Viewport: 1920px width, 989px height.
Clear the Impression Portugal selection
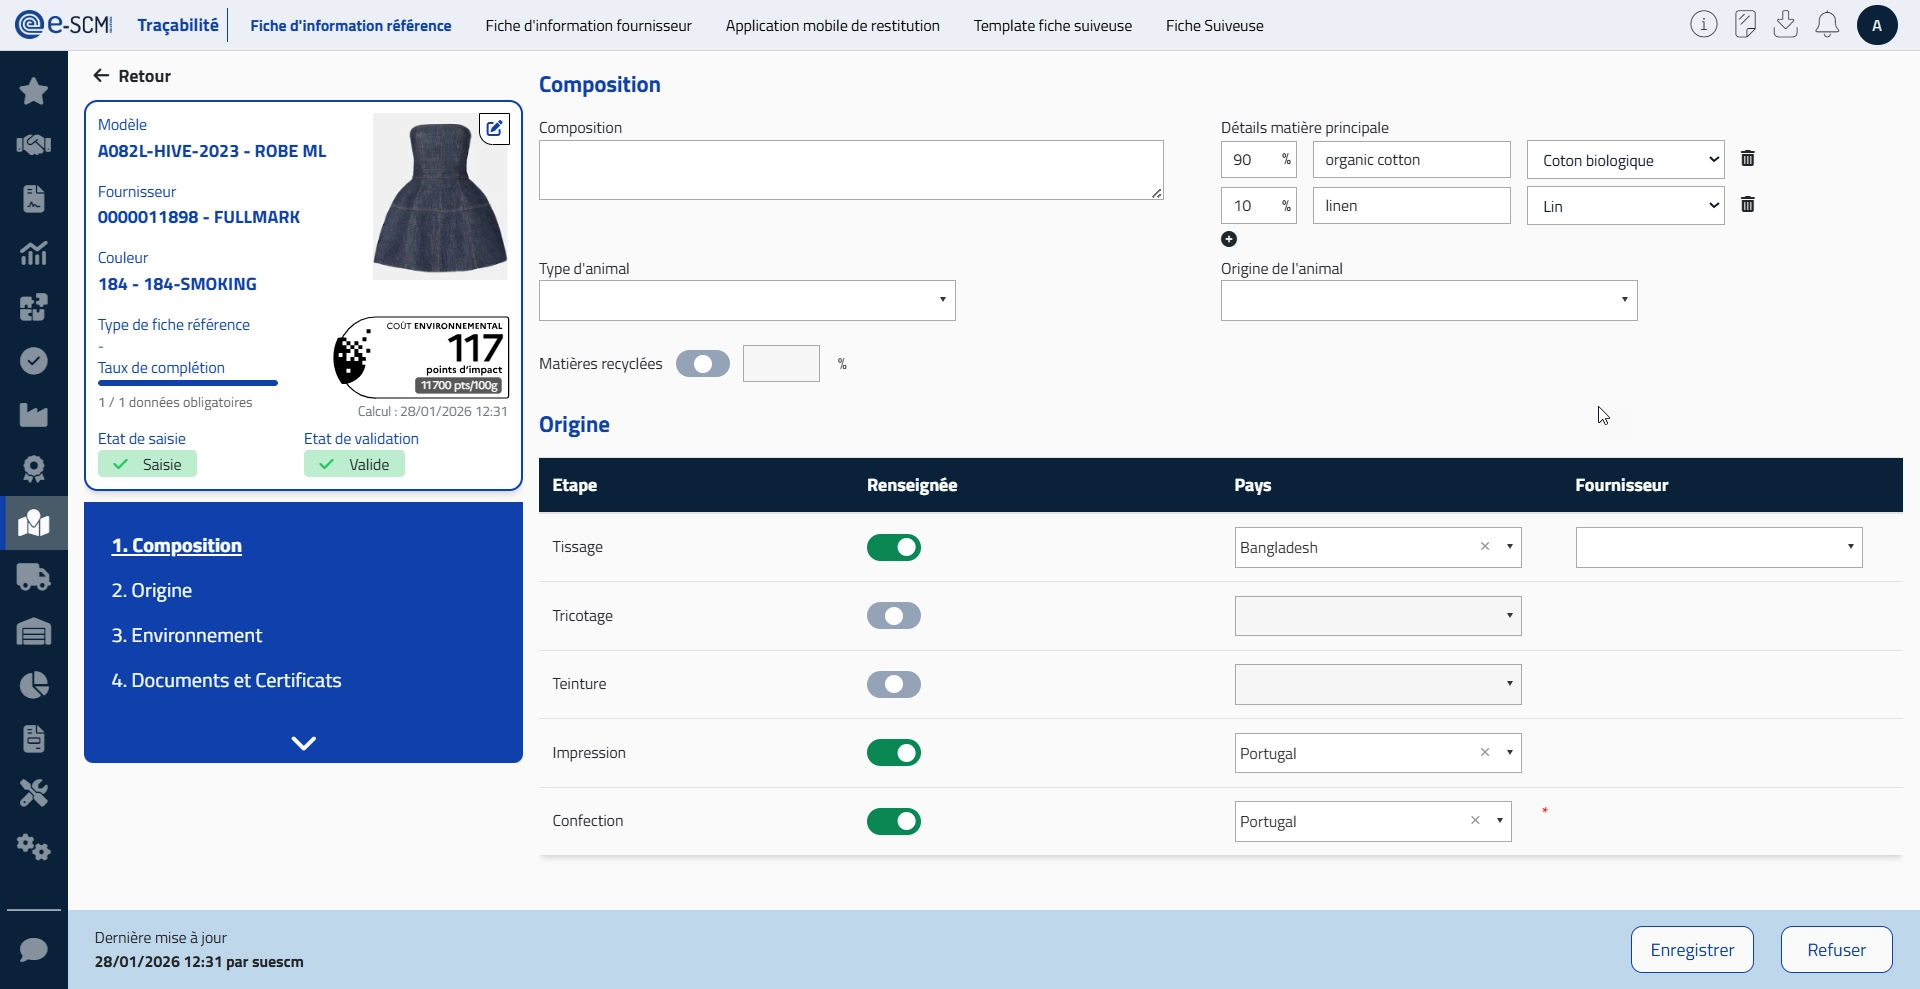(x=1485, y=752)
